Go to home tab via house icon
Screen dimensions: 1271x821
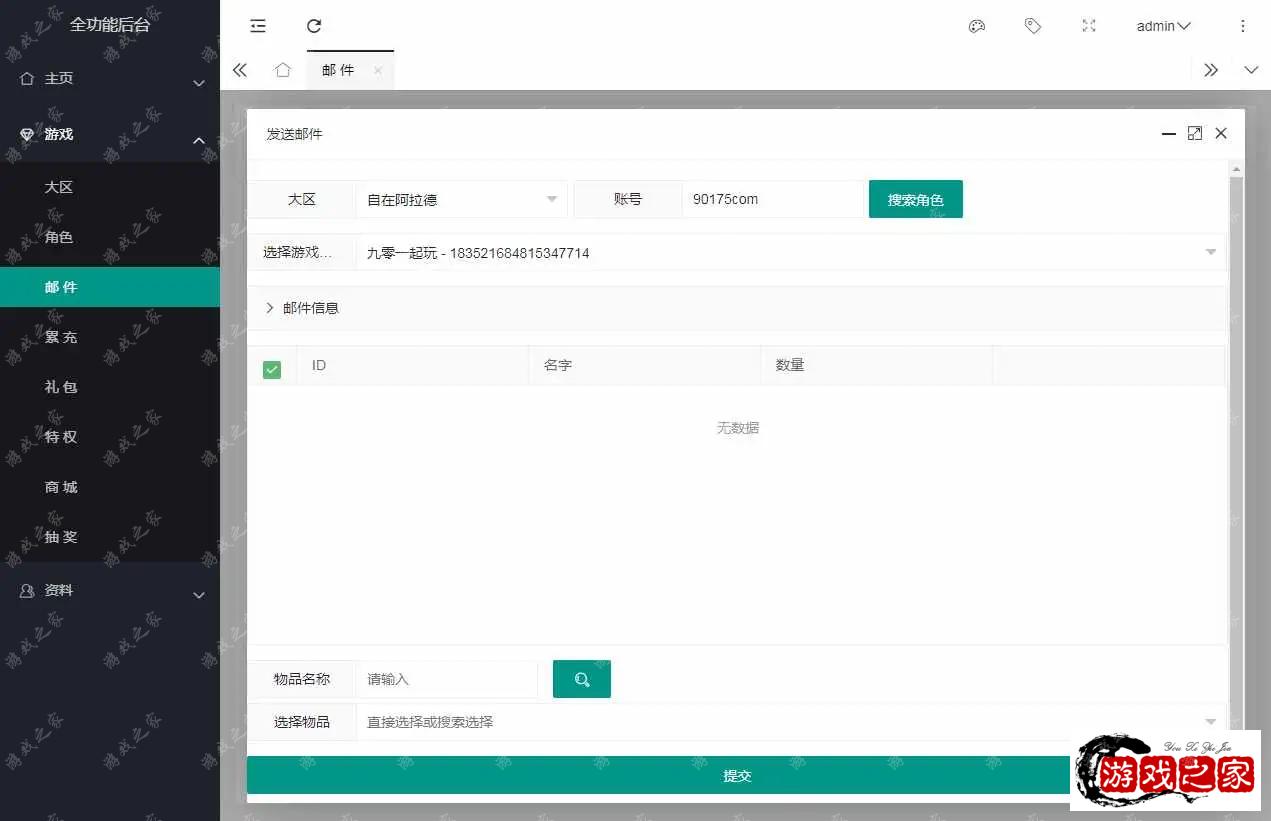(283, 70)
